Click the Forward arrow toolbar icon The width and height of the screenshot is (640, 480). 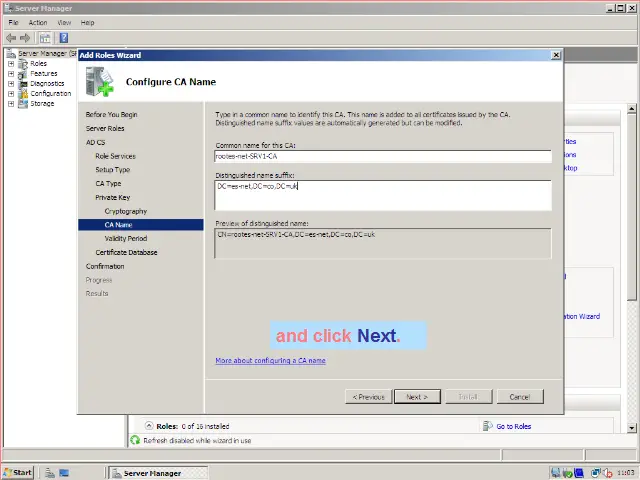pos(25,38)
